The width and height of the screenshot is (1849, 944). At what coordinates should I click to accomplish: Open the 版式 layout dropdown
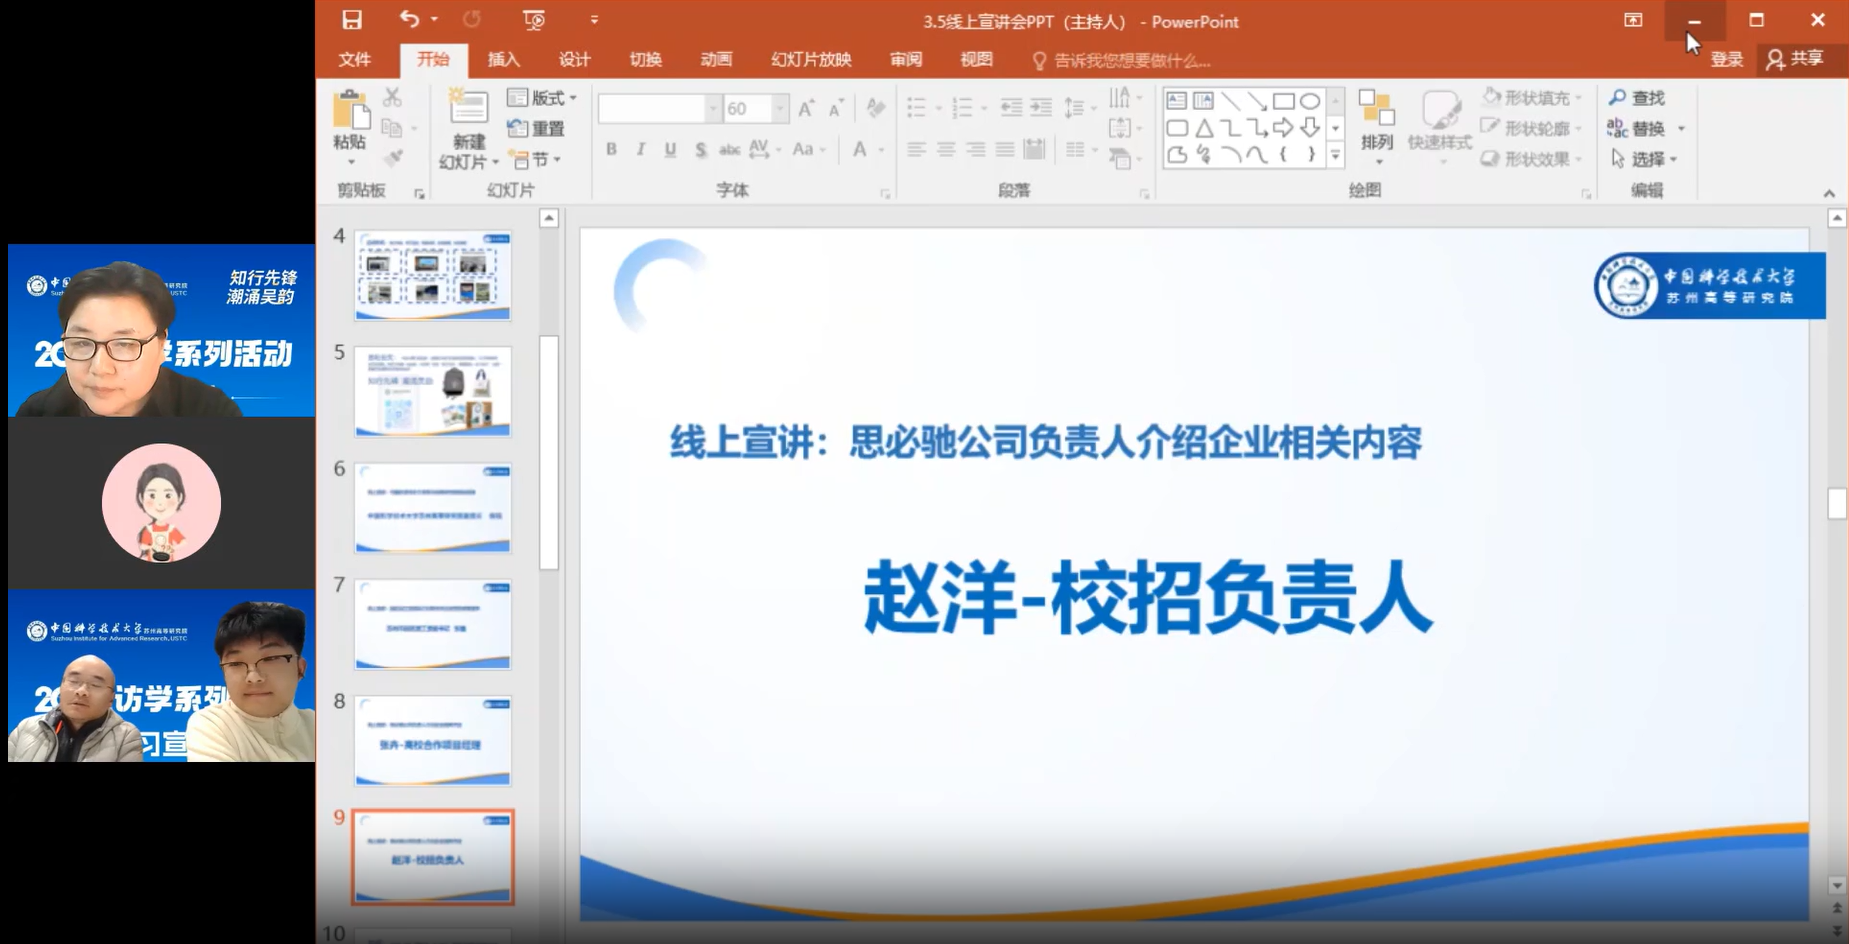click(543, 98)
